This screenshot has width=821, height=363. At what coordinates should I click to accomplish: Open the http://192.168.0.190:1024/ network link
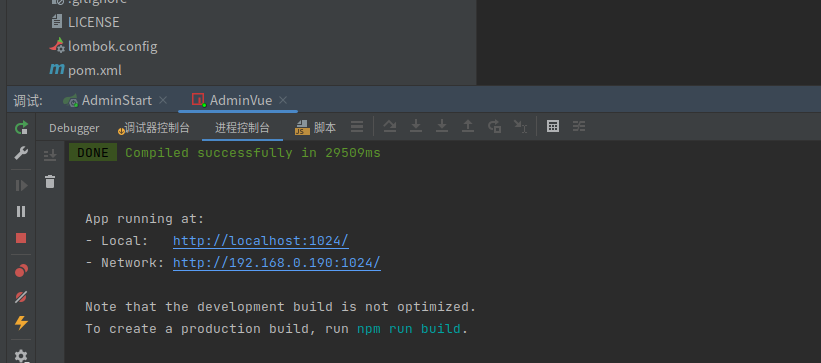tap(277, 263)
